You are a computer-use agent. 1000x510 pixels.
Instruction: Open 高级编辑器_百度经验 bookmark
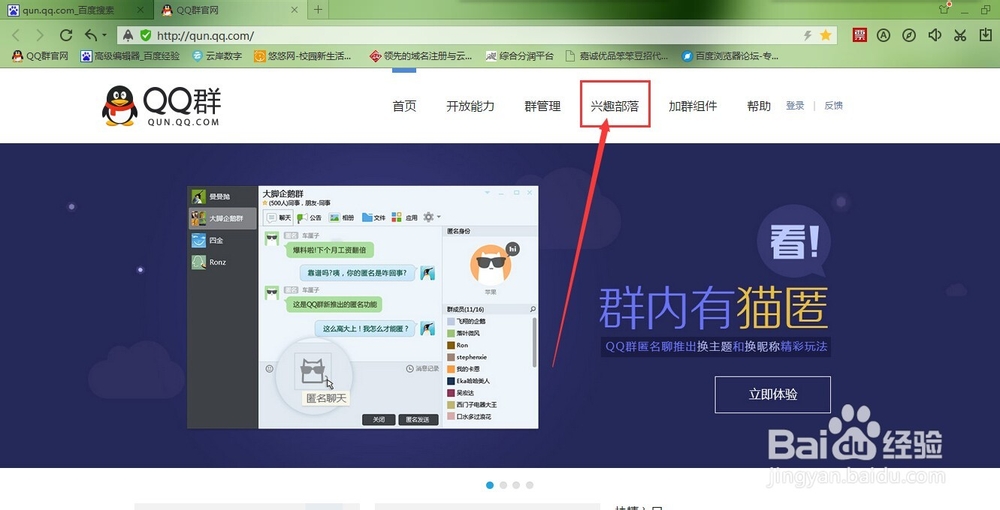click(x=130, y=56)
